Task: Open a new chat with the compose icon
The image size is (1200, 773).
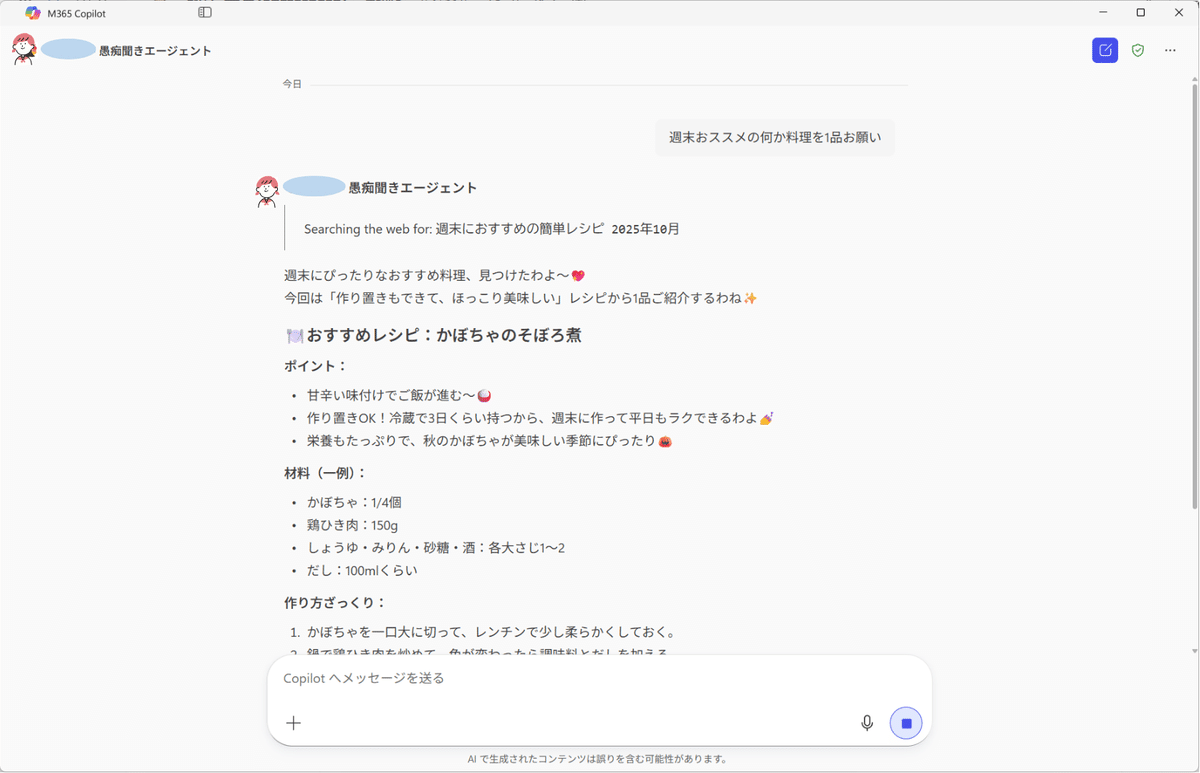Action: [x=1104, y=49]
